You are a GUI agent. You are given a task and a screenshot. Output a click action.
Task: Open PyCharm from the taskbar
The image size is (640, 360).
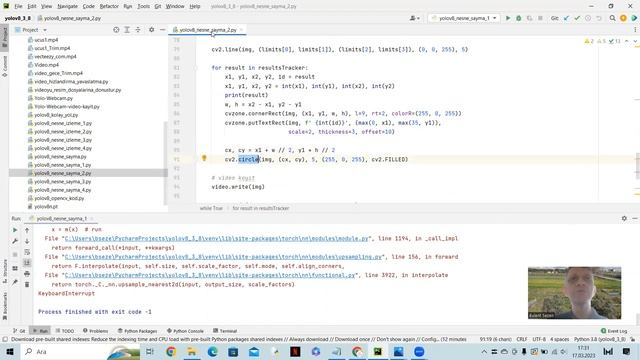tap(378, 352)
